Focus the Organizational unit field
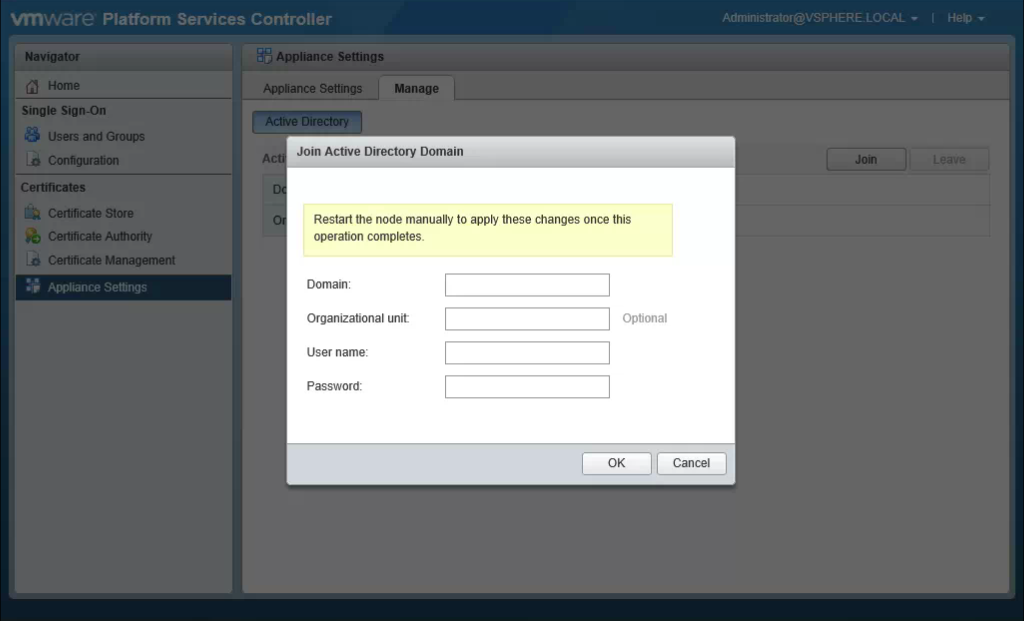Image resolution: width=1024 pixels, height=621 pixels. point(527,319)
